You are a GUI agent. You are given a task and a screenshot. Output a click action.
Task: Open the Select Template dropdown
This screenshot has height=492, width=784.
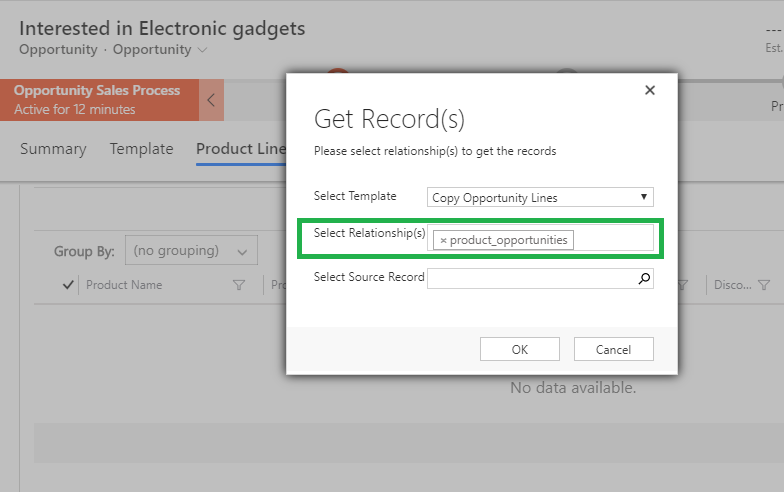540,197
